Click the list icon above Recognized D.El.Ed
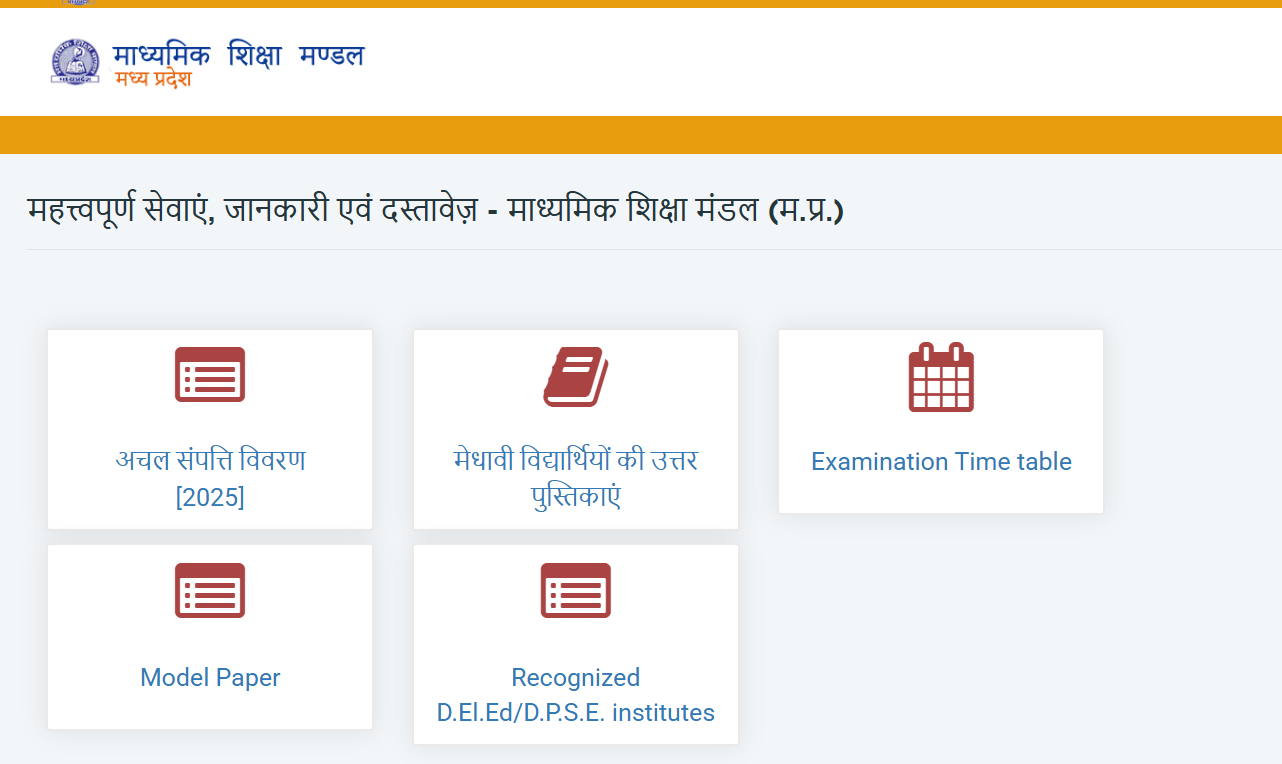Image resolution: width=1282 pixels, height=764 pixels. pyautogui.click(x=576, y=591)
